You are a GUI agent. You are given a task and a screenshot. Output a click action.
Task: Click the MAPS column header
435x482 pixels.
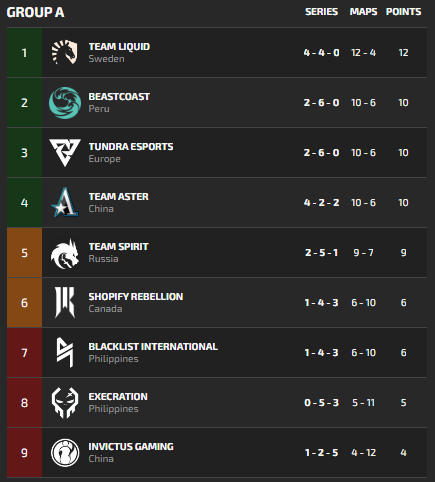pyautogui.click(x=363, y=12)
